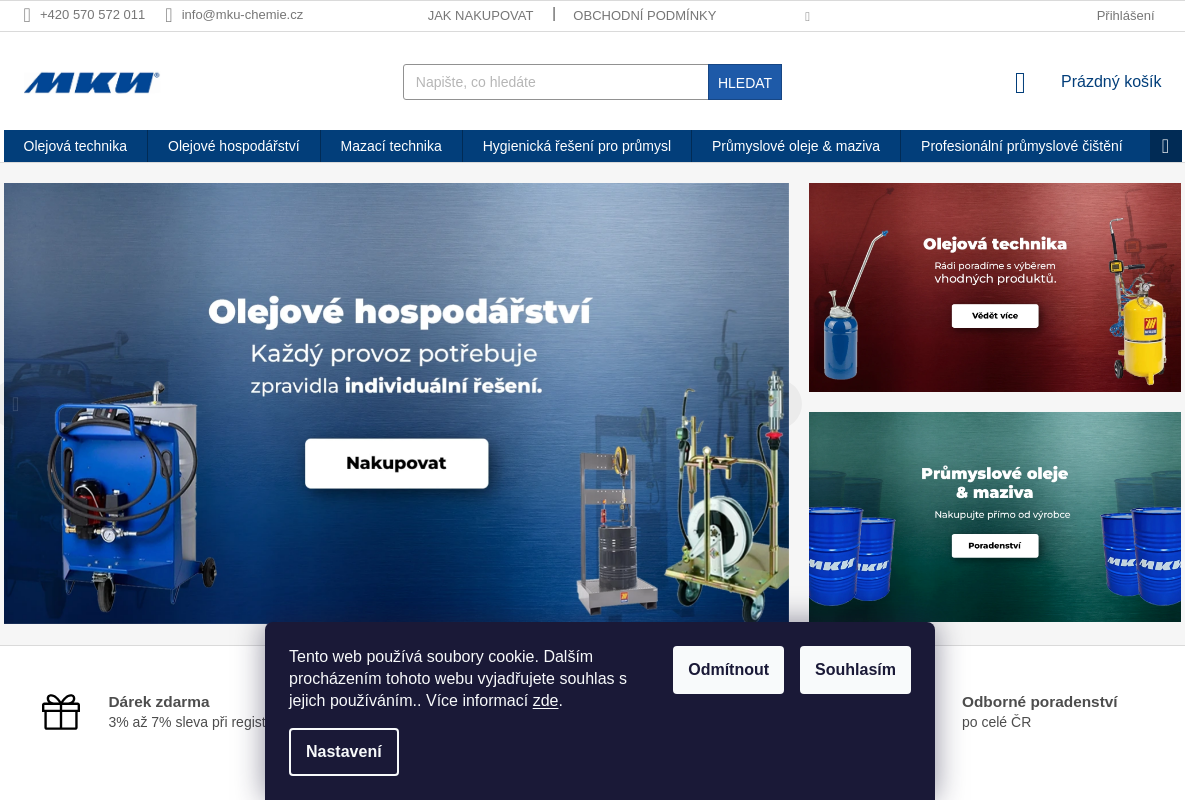The height and width of the screenshot is (800, 1200).
Task: Click the phone icon in the top bar
Action: [26, 15]
